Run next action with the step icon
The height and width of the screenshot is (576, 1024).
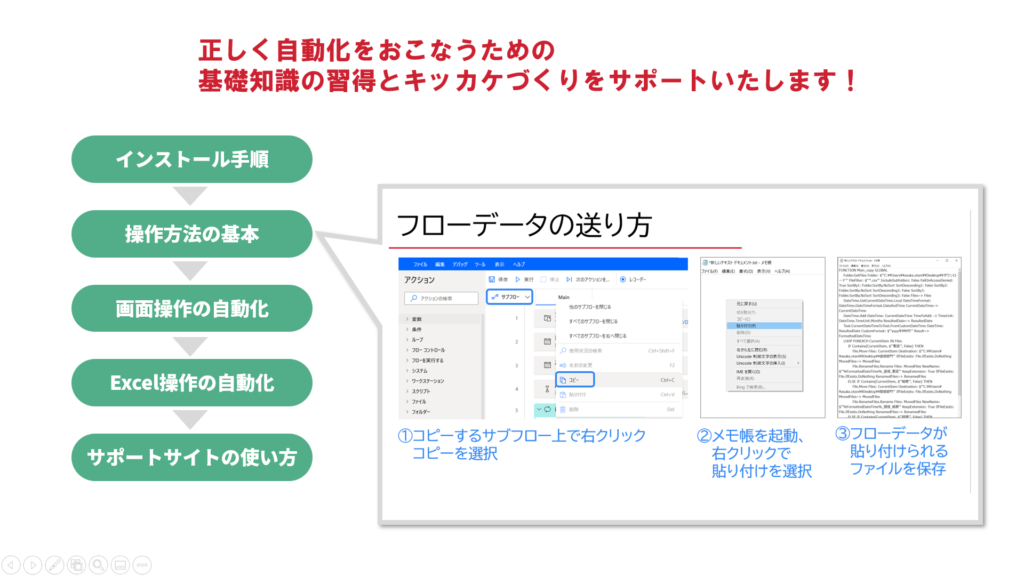coord(569,280)
